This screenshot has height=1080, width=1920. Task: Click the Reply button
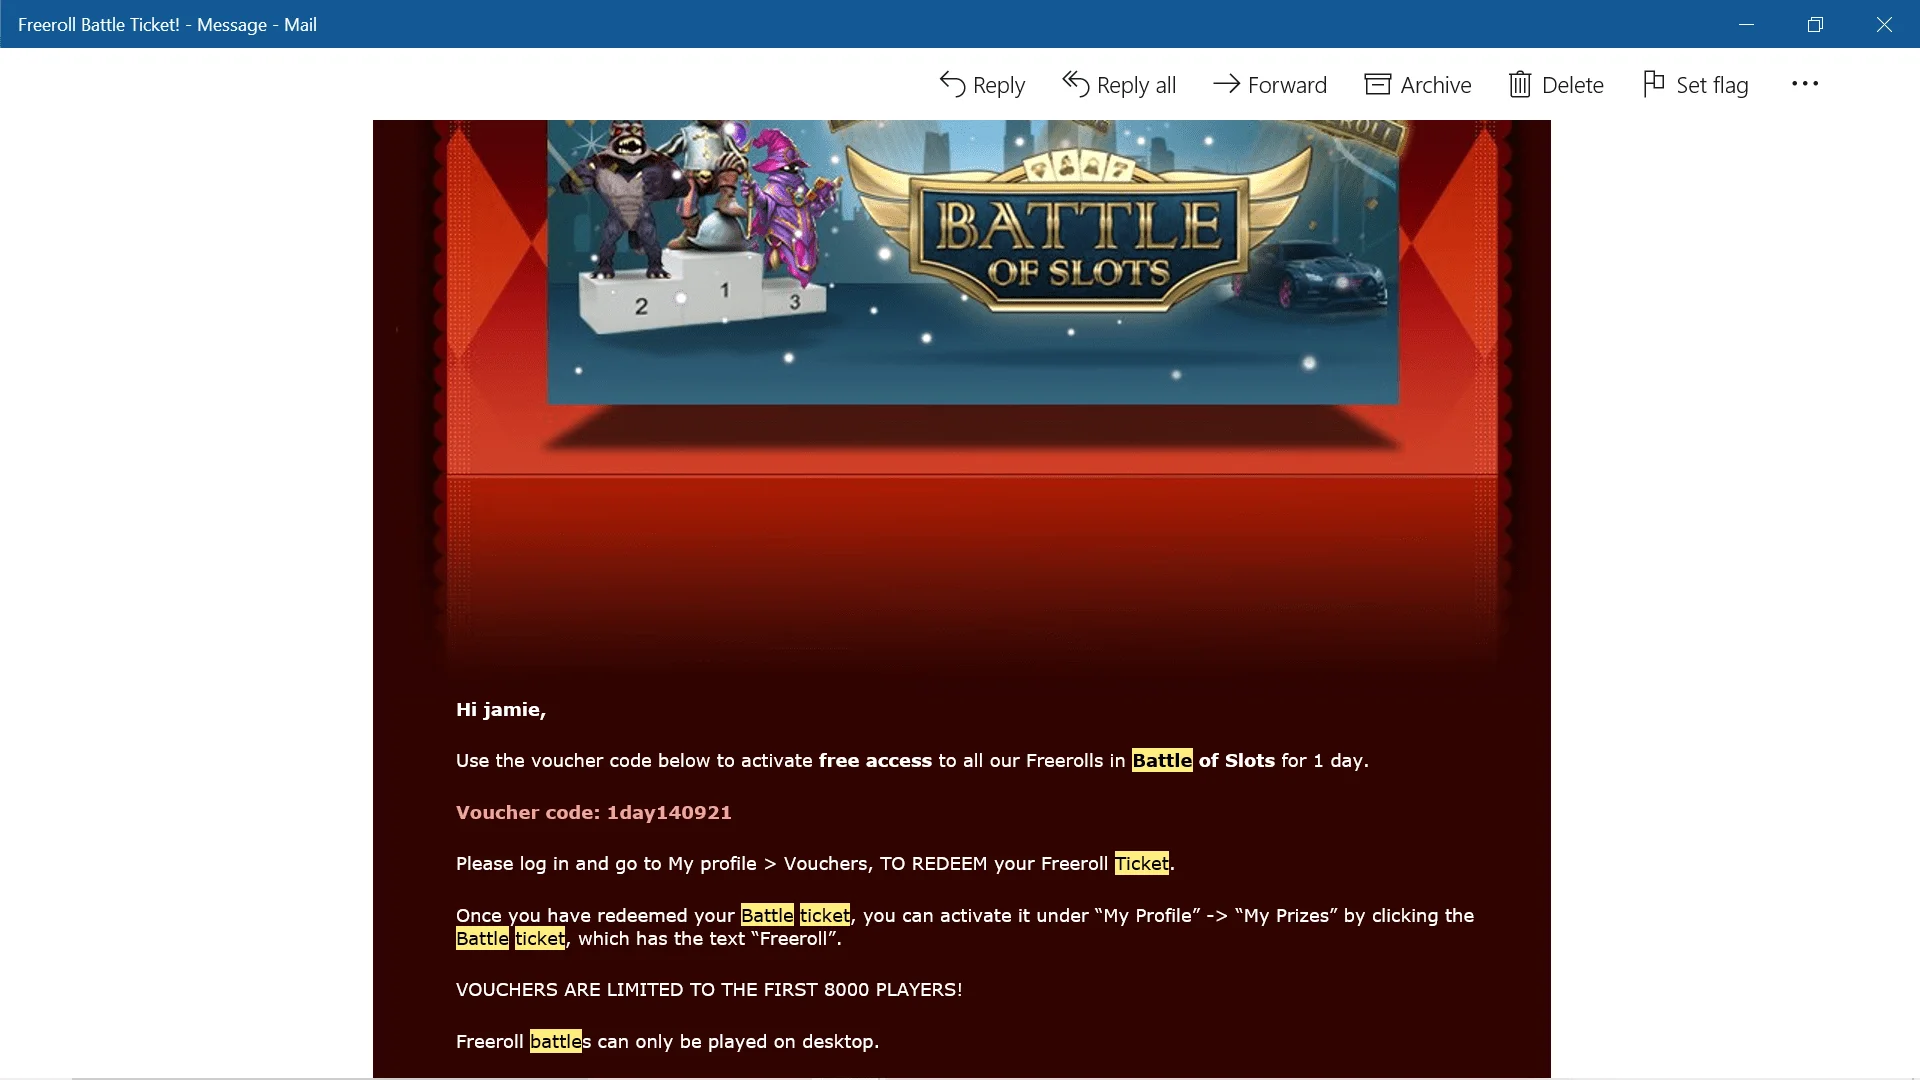(982, 85)
